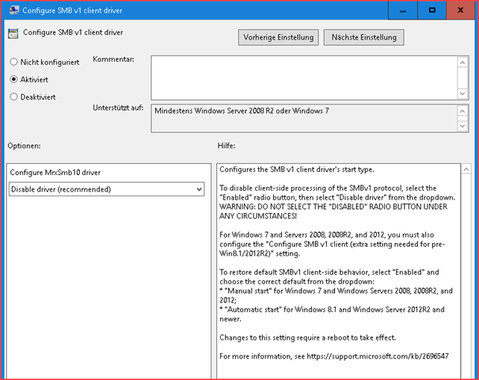Click the 'Kommentar:' label
479x380 pixels.
[x=113, y=59]
